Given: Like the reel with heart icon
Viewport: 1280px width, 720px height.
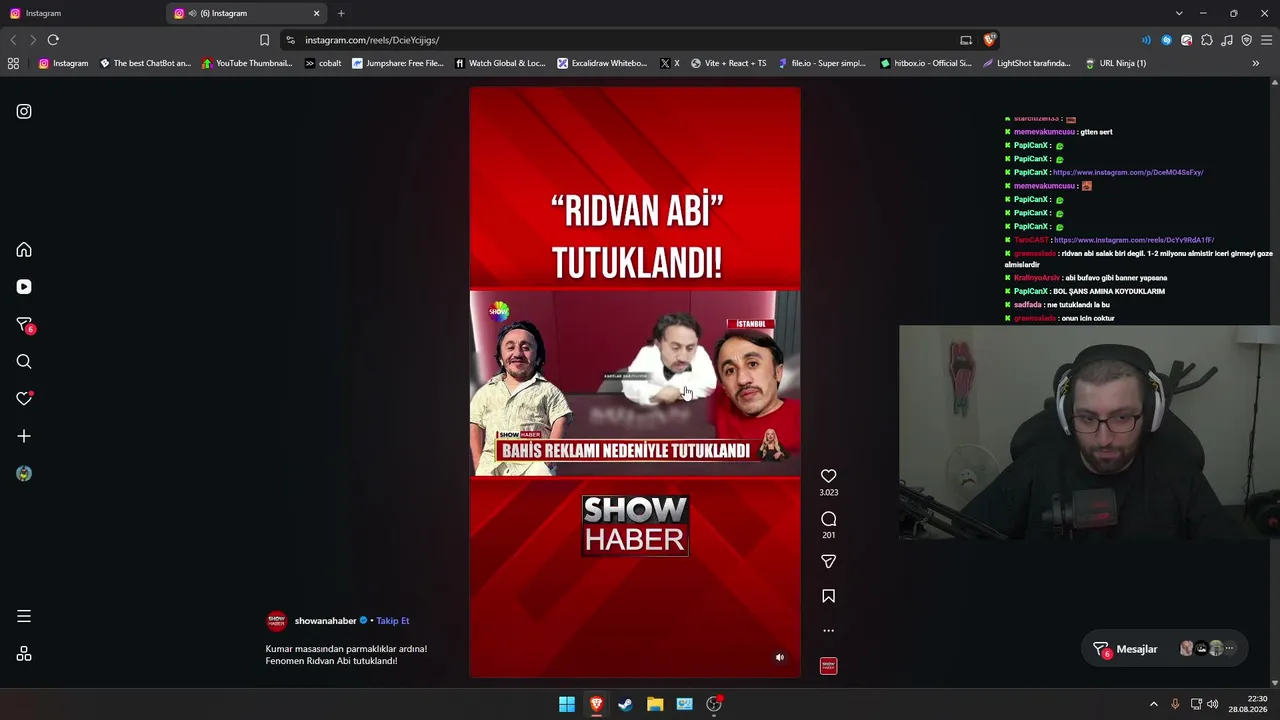Looking at the screenshot, I should (x=828, y=476).
